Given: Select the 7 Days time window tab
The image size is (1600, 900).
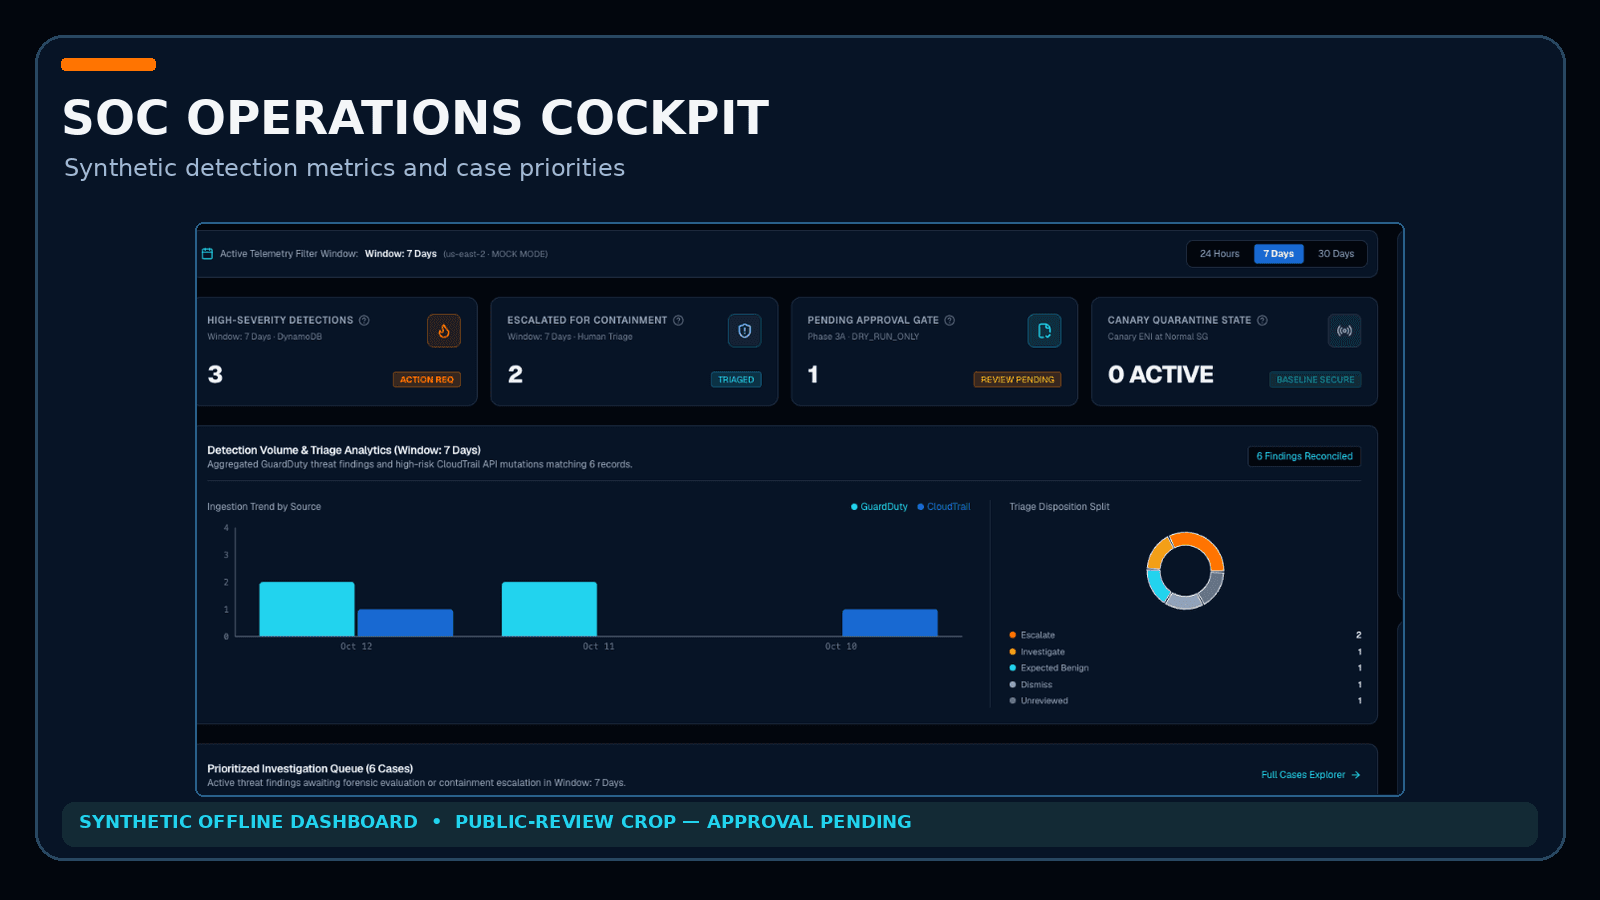Looking at the screenshot, I should [1279, 254].
